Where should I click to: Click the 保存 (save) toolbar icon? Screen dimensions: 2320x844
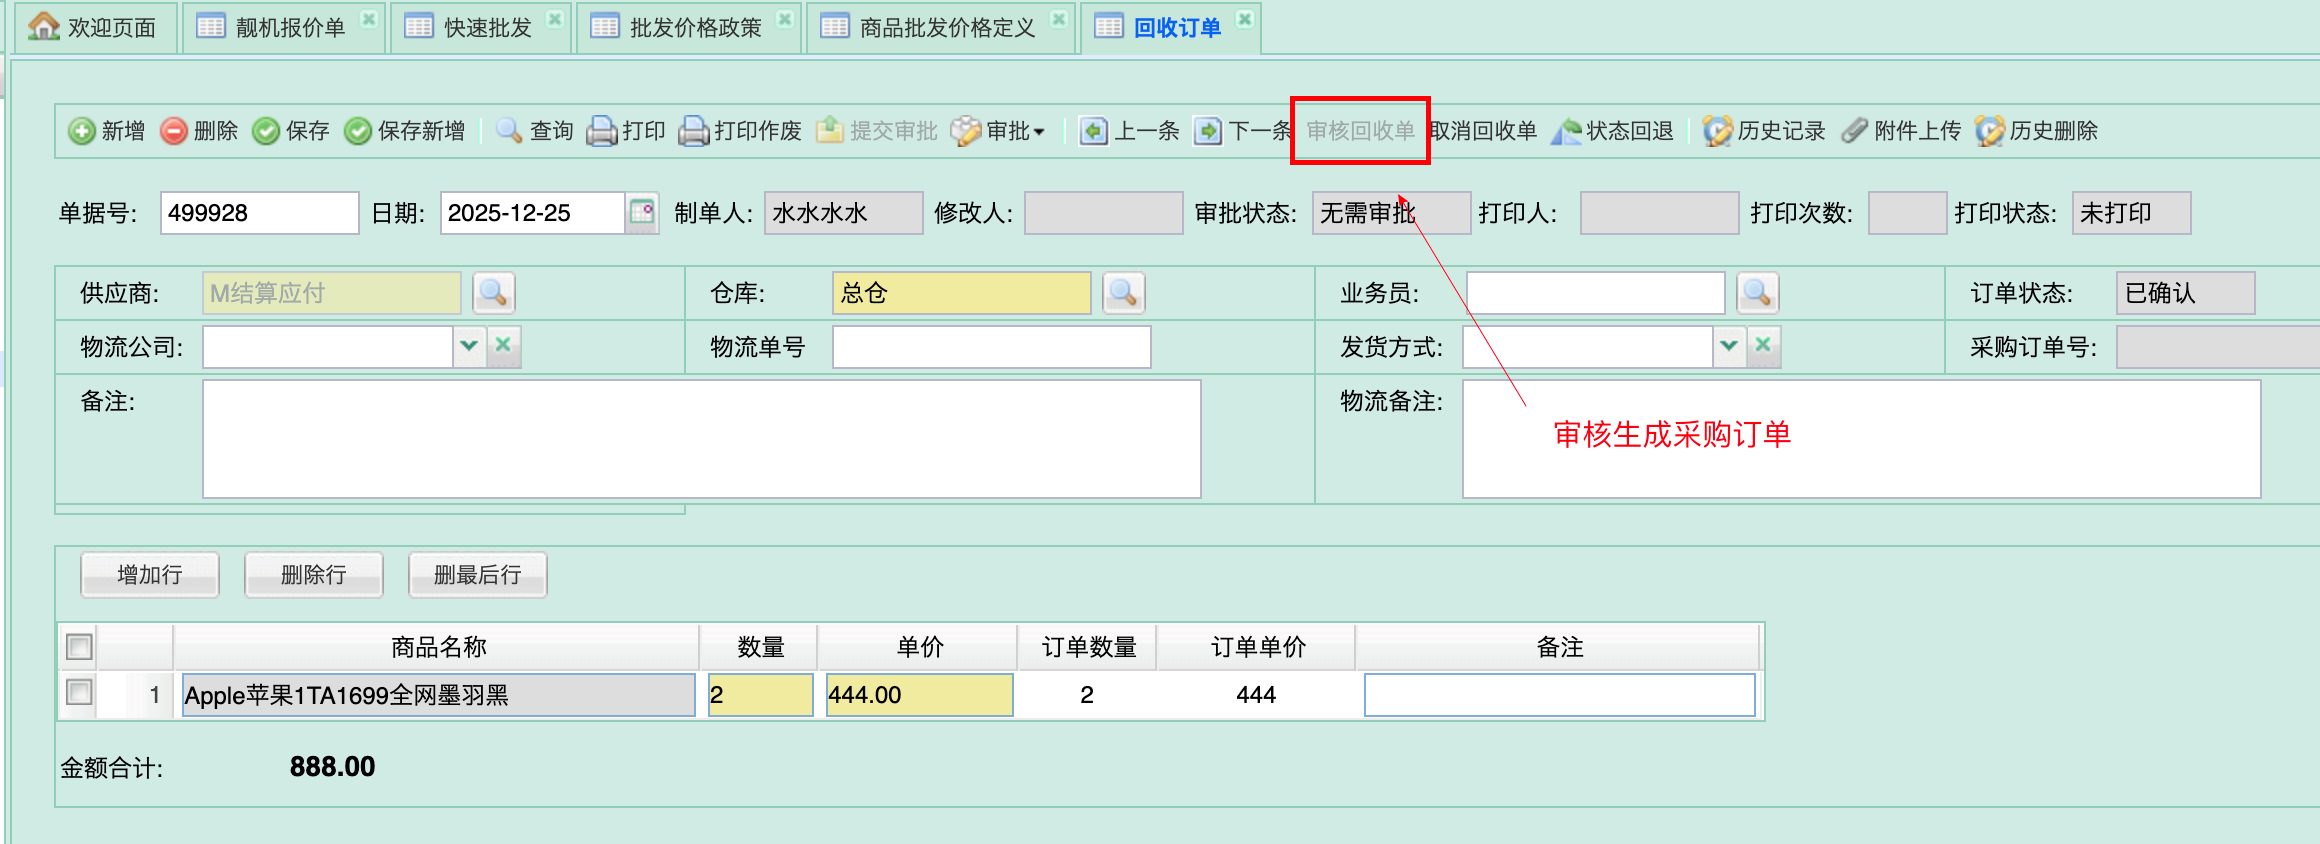click(x=266, y=131)
